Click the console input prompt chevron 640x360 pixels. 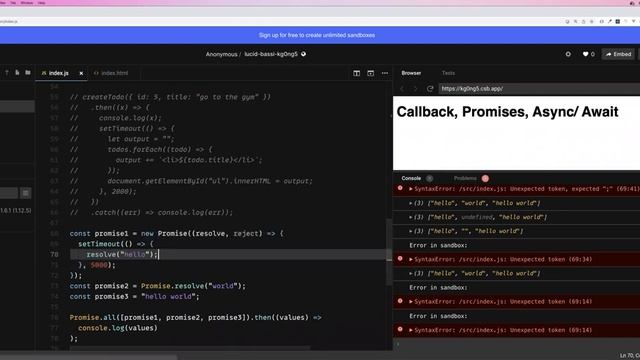pos(398,344)
